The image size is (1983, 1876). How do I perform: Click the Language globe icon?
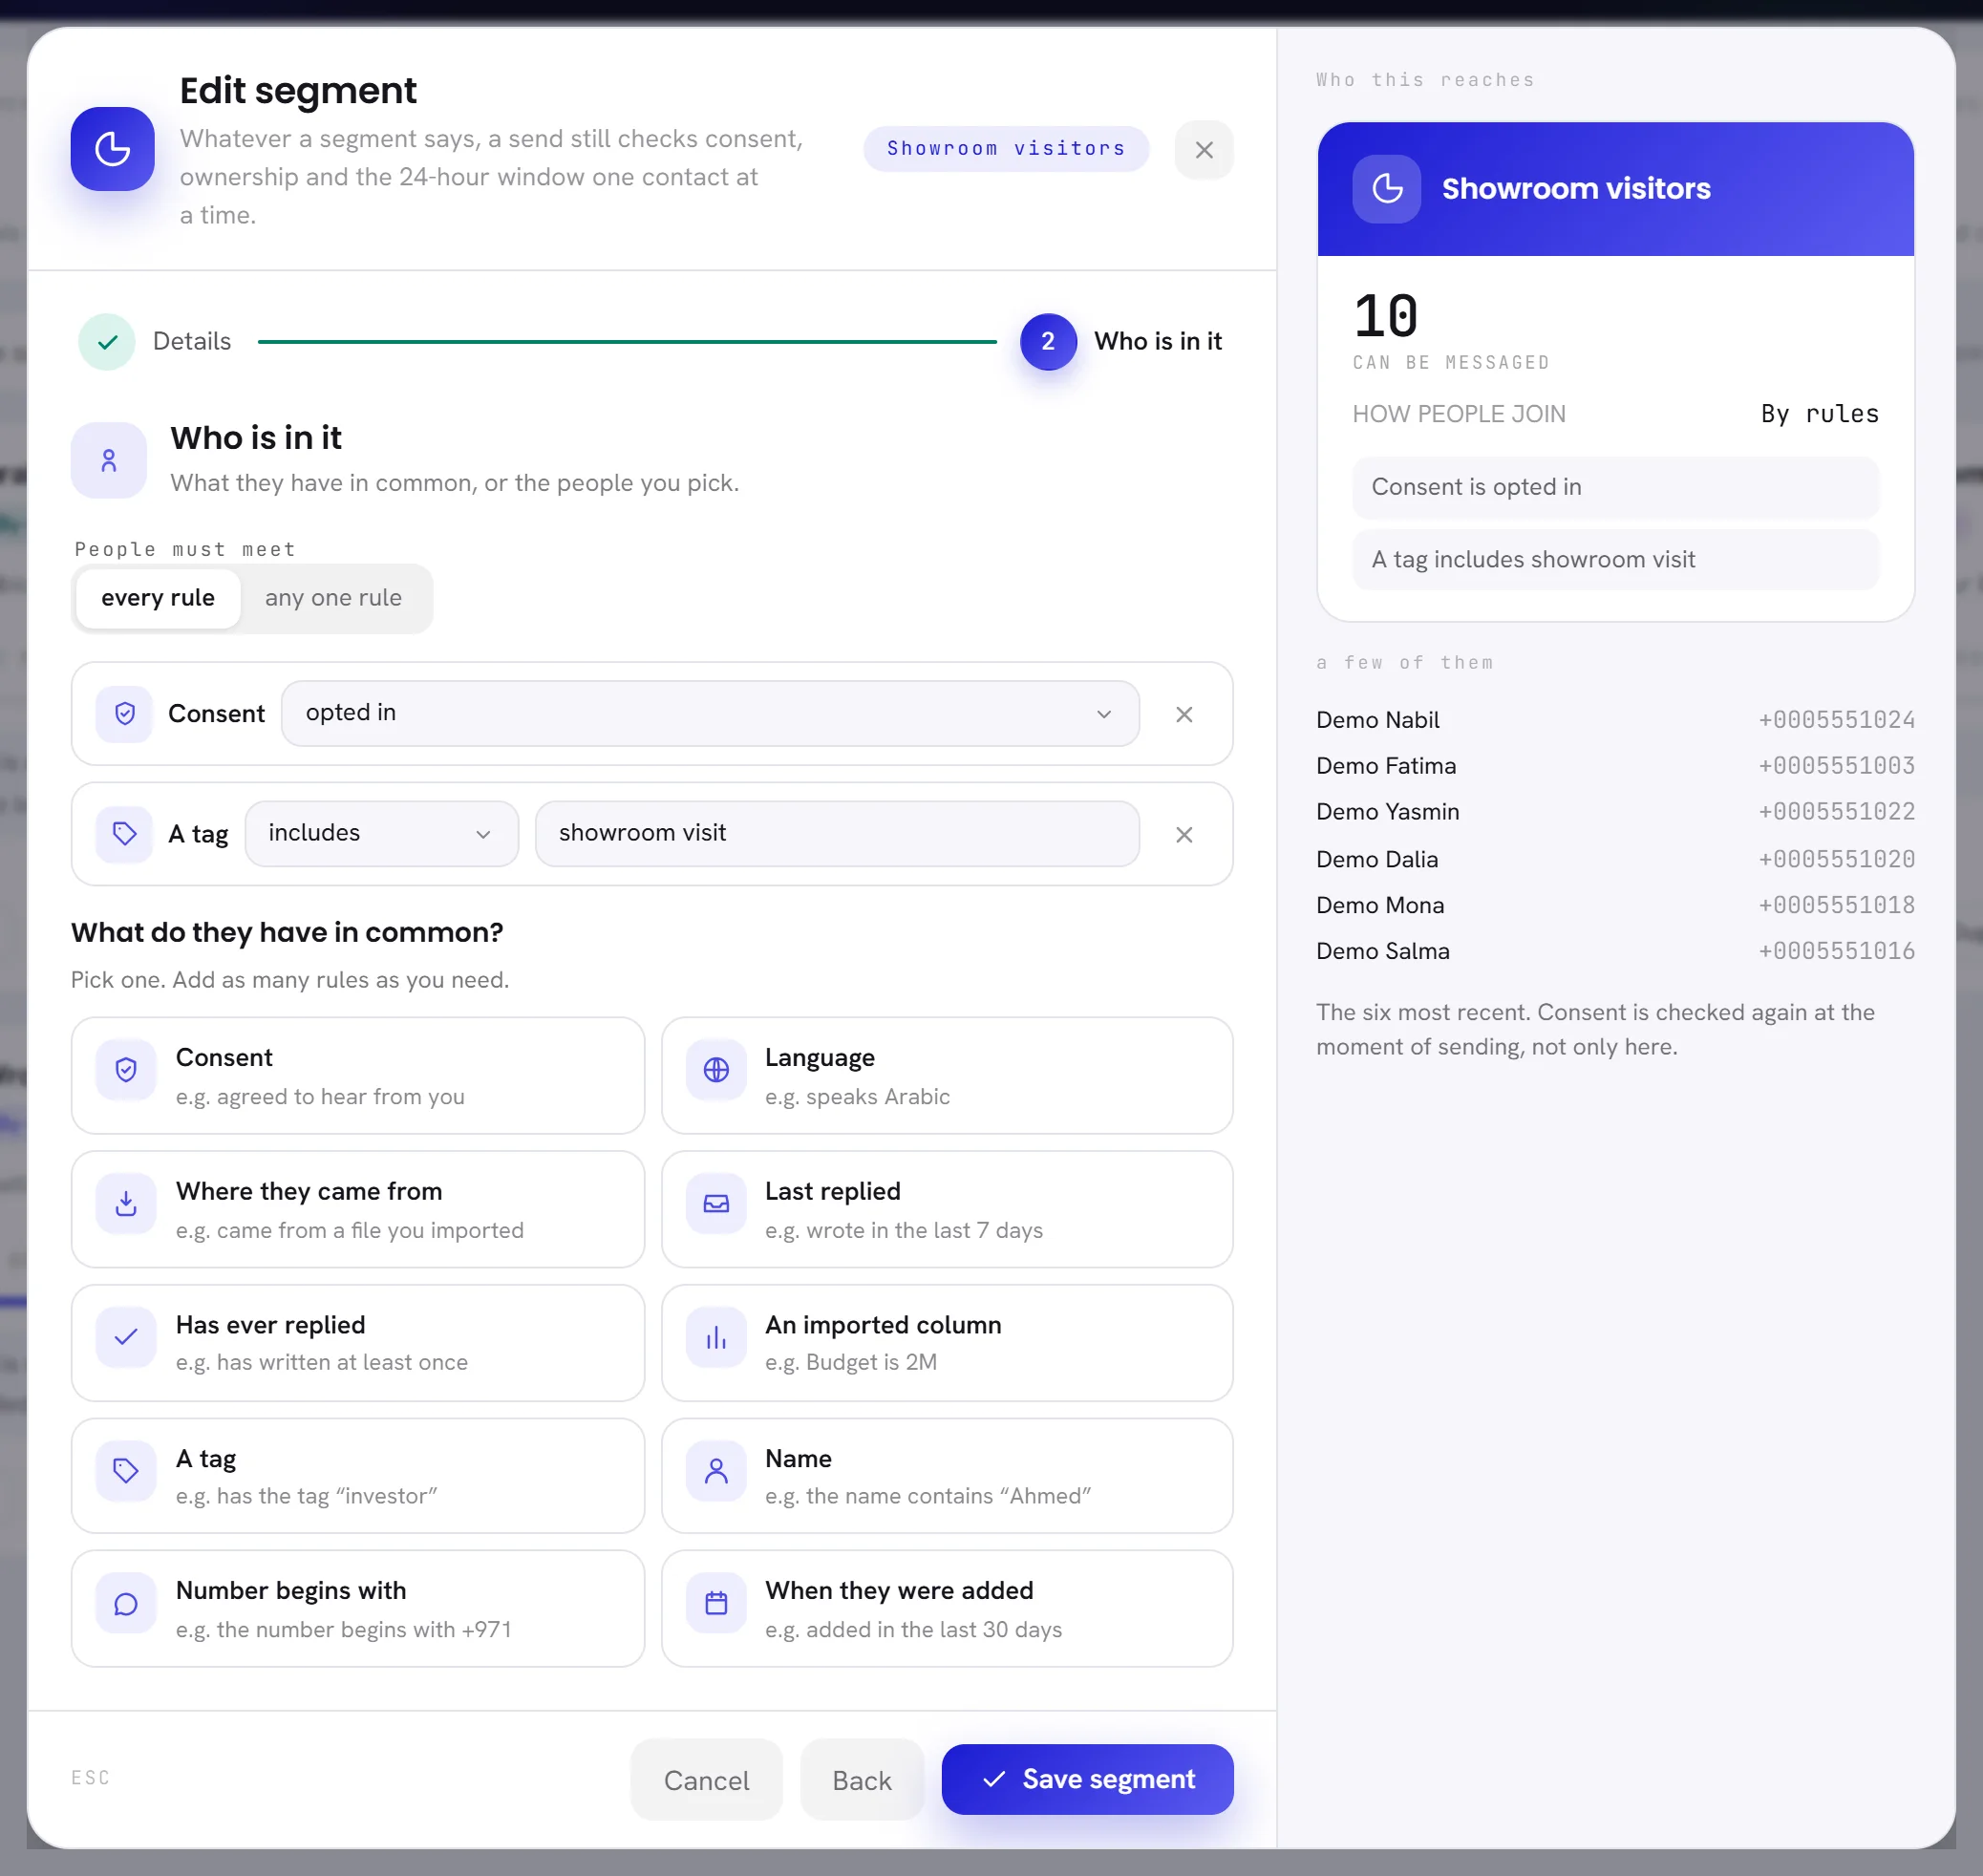716,1070
